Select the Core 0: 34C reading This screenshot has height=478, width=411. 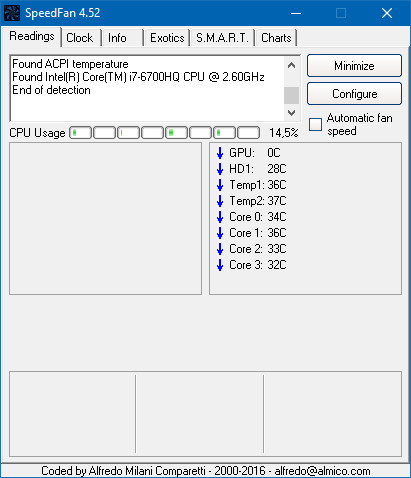coord(257,217)
